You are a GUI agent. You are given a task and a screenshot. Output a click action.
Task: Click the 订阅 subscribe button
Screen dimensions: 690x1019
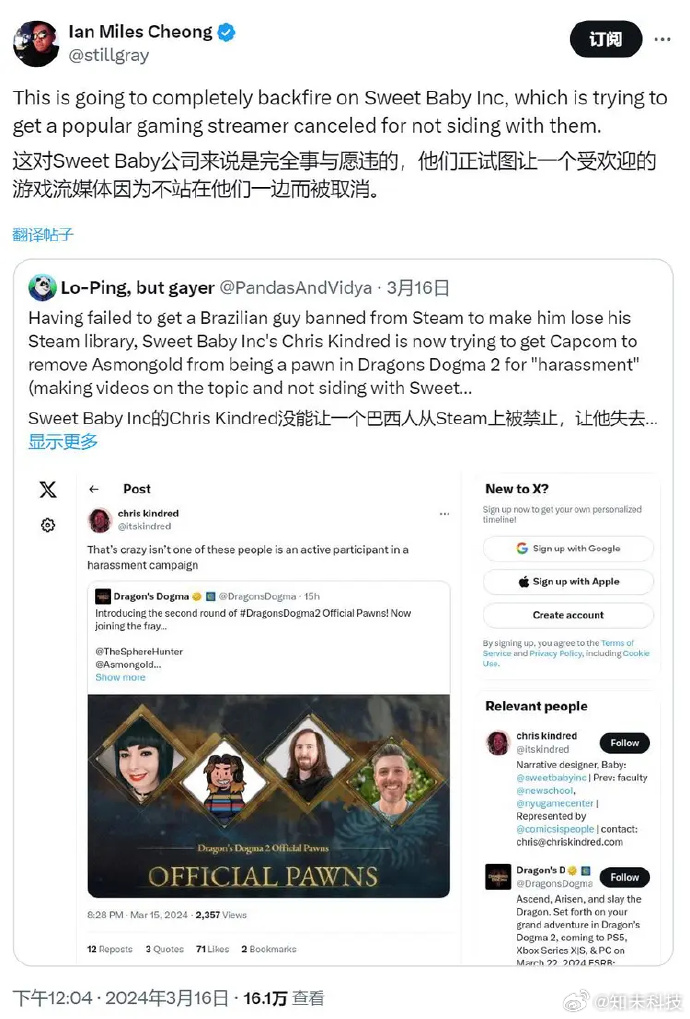point(606,40)
